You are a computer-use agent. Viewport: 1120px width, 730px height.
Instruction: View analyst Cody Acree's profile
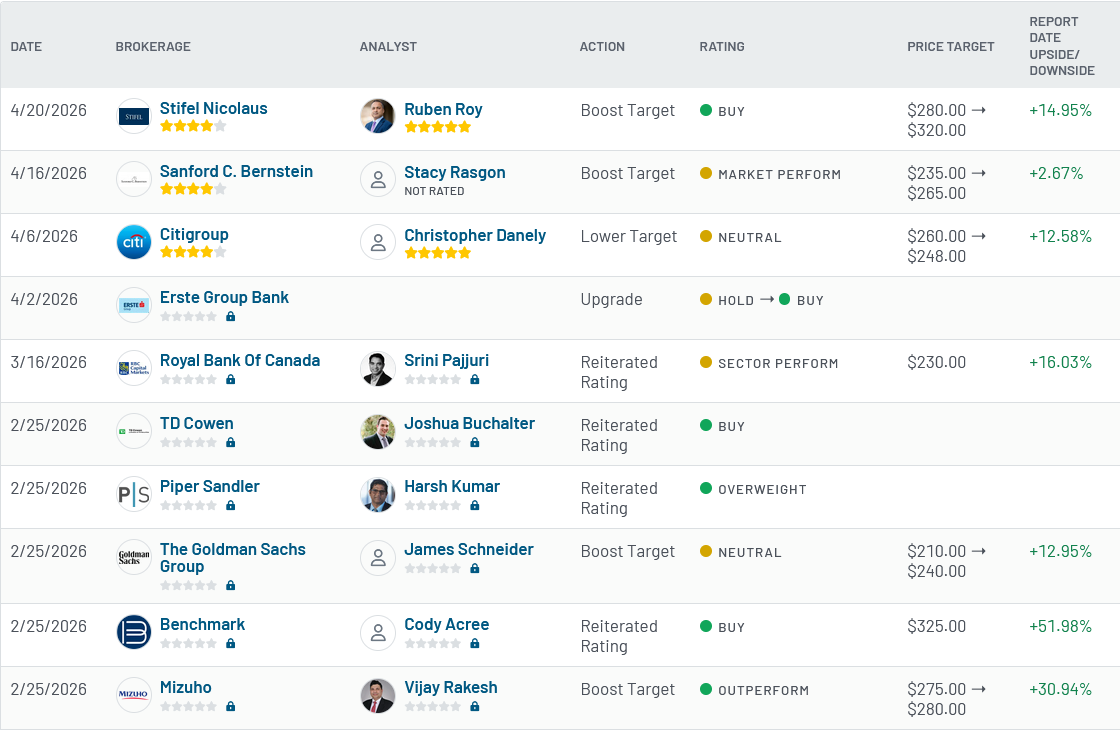coord(446,624)
